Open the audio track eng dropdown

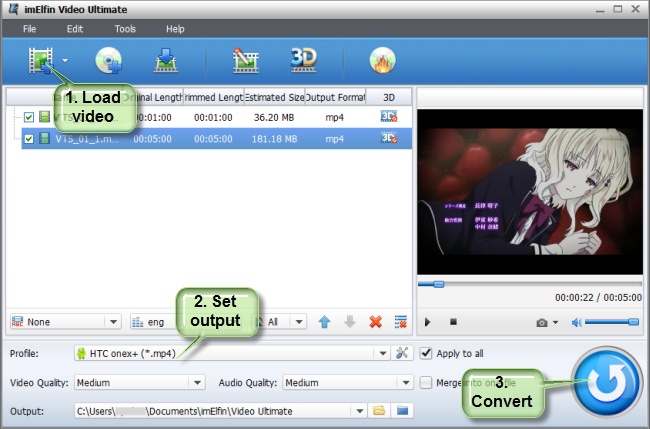pyautogui.click(x=153, y=322)
